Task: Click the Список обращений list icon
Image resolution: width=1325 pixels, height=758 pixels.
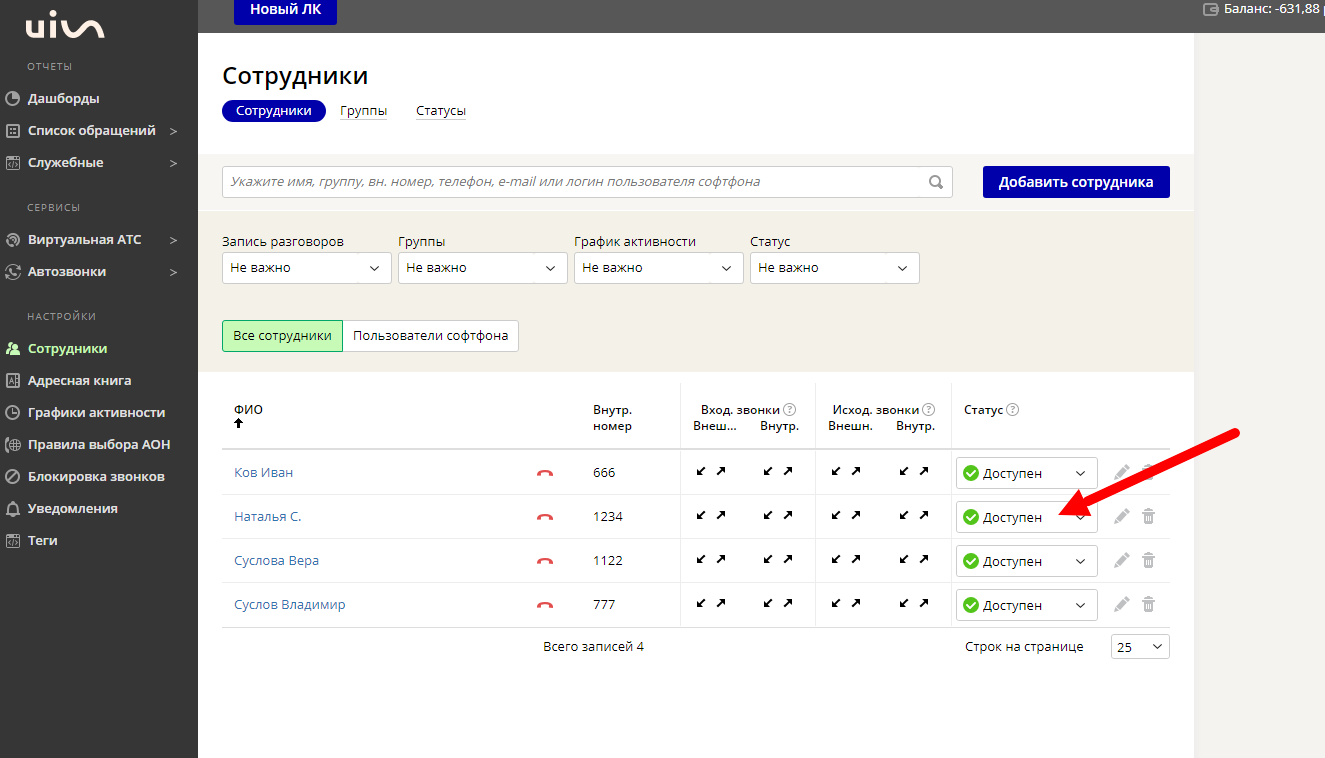Action: point(13,131)
